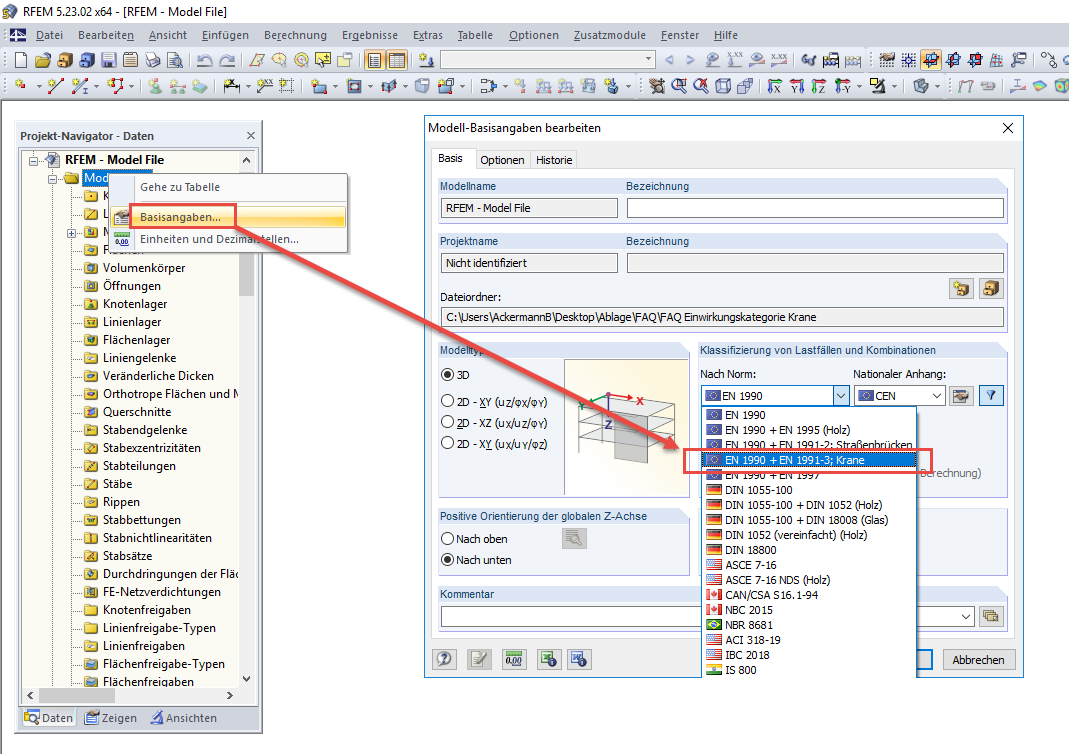Open the Zusatzmodule menu
This screenshot has width=1069, height=754.
pyautogui.click(x=609, y=35)
